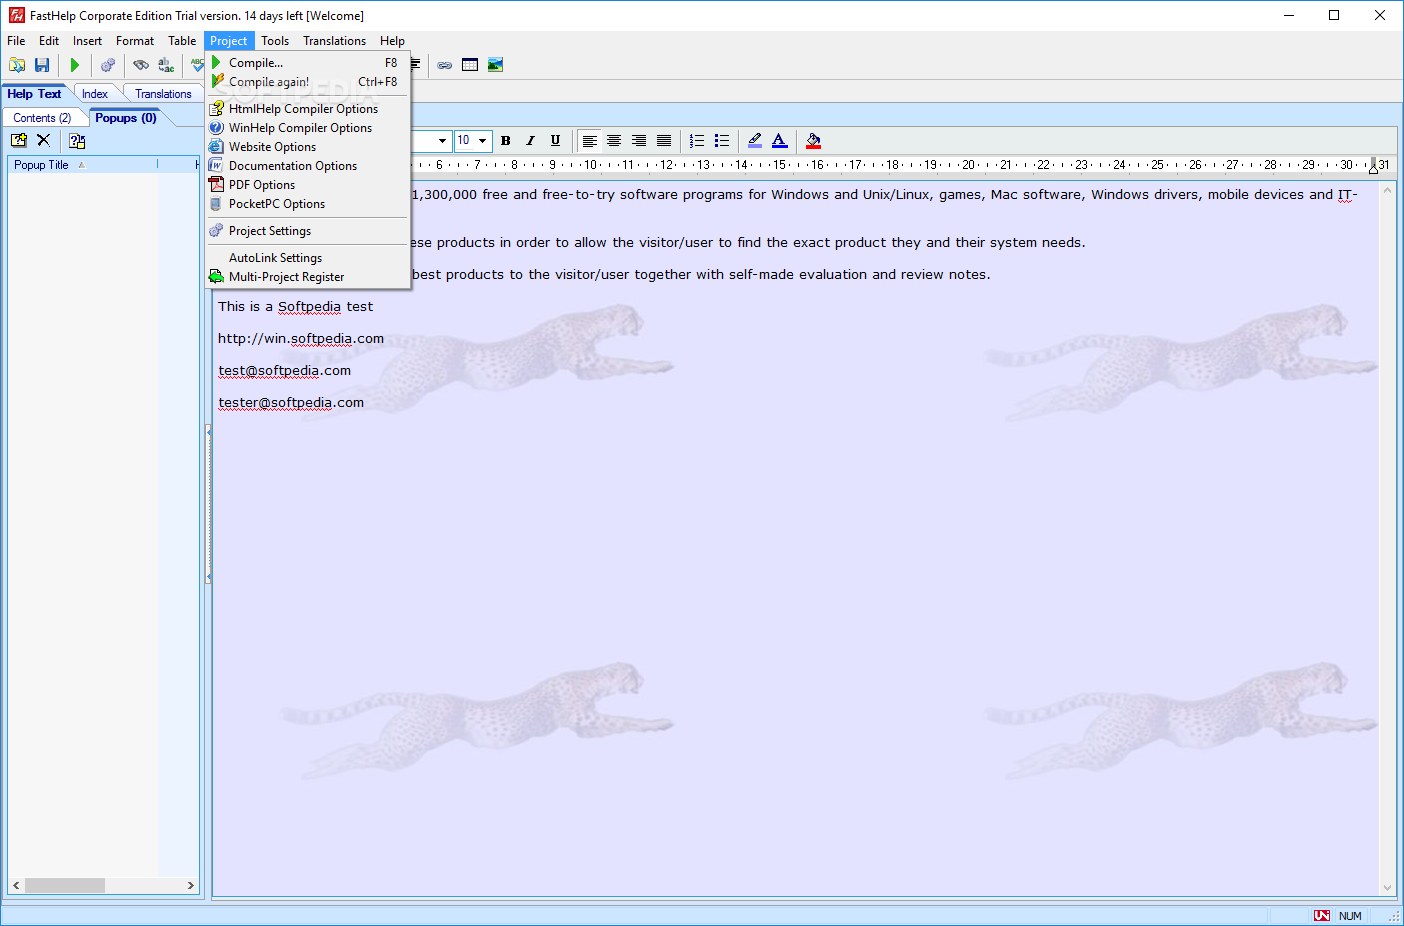The image size is (1404, 926).
Task: Delete popup with the X icon
Action: click(x=43, y=141)
